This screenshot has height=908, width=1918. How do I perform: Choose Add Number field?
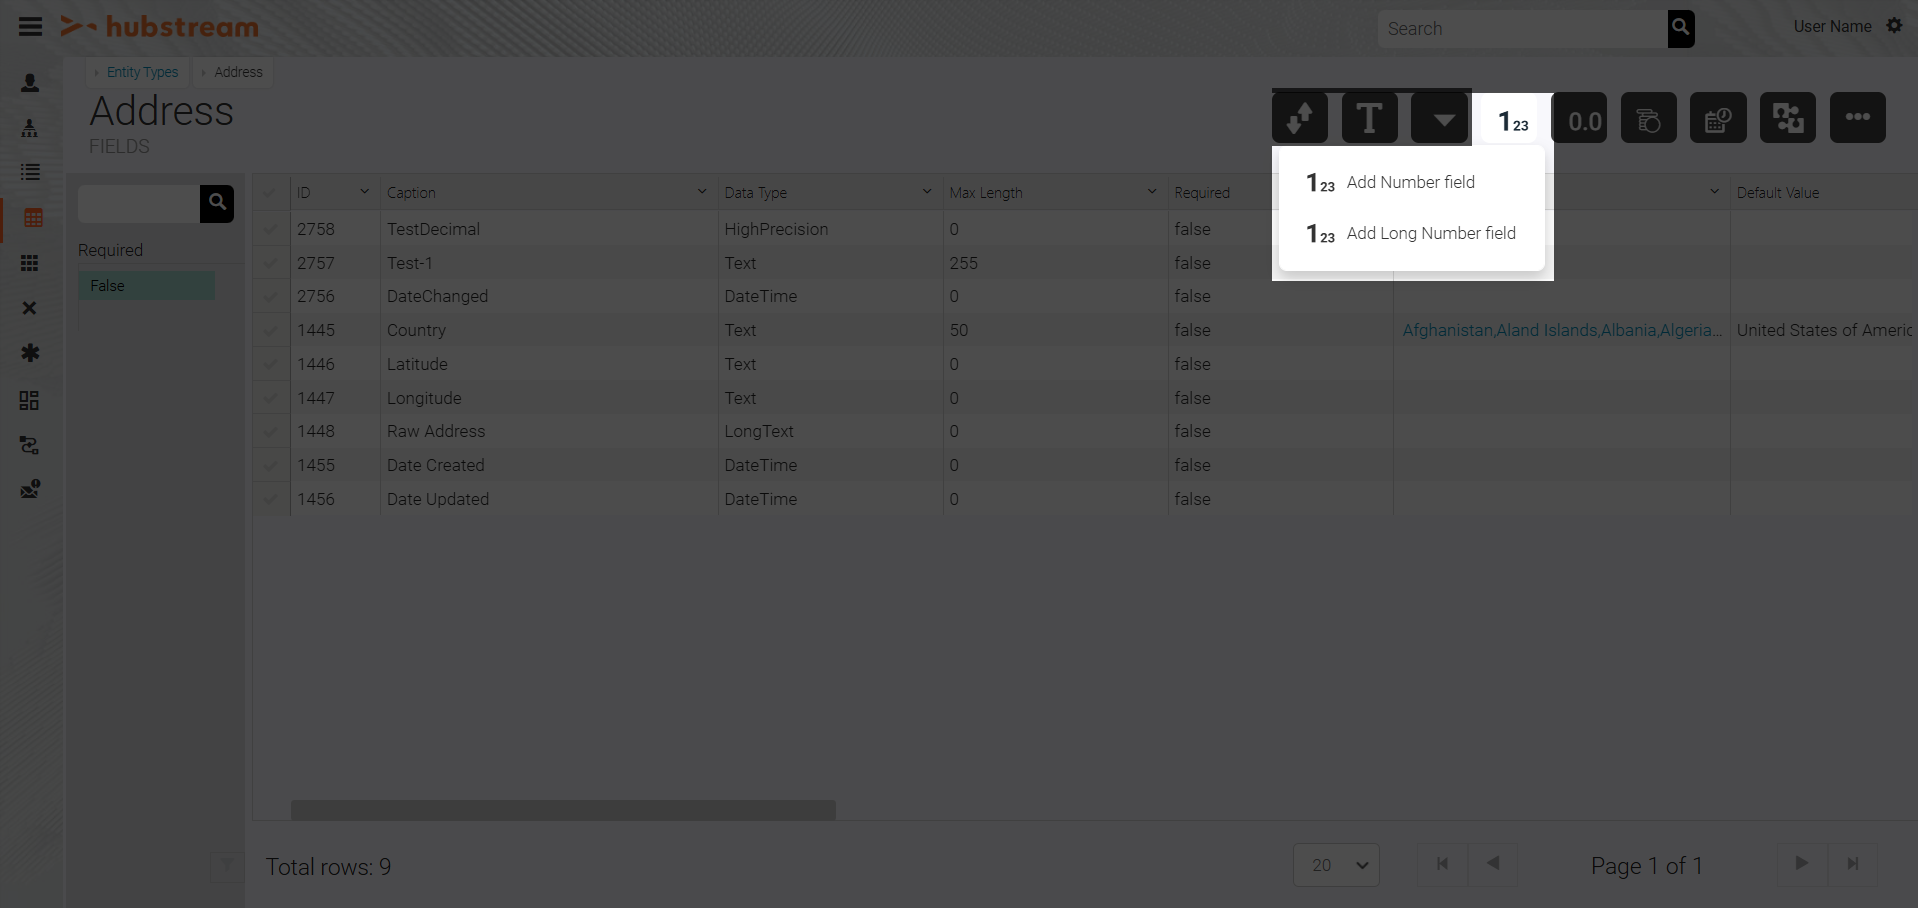(x=1410, y=182)
